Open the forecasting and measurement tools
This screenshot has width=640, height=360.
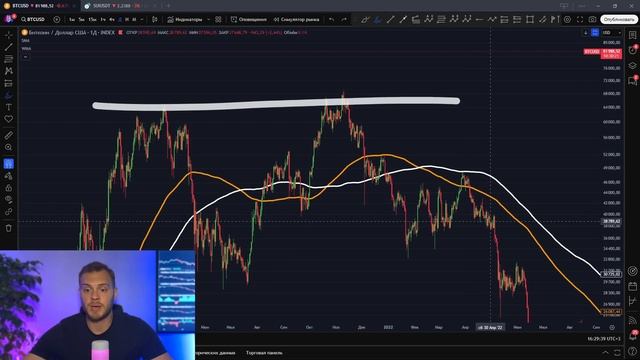coord(9,83)
